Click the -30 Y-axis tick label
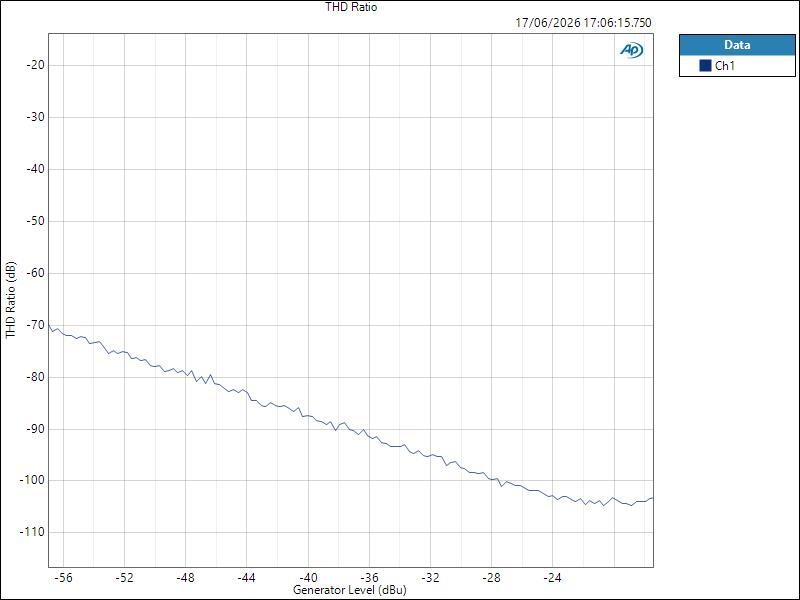Screen dimensions: 800x600 35,117
